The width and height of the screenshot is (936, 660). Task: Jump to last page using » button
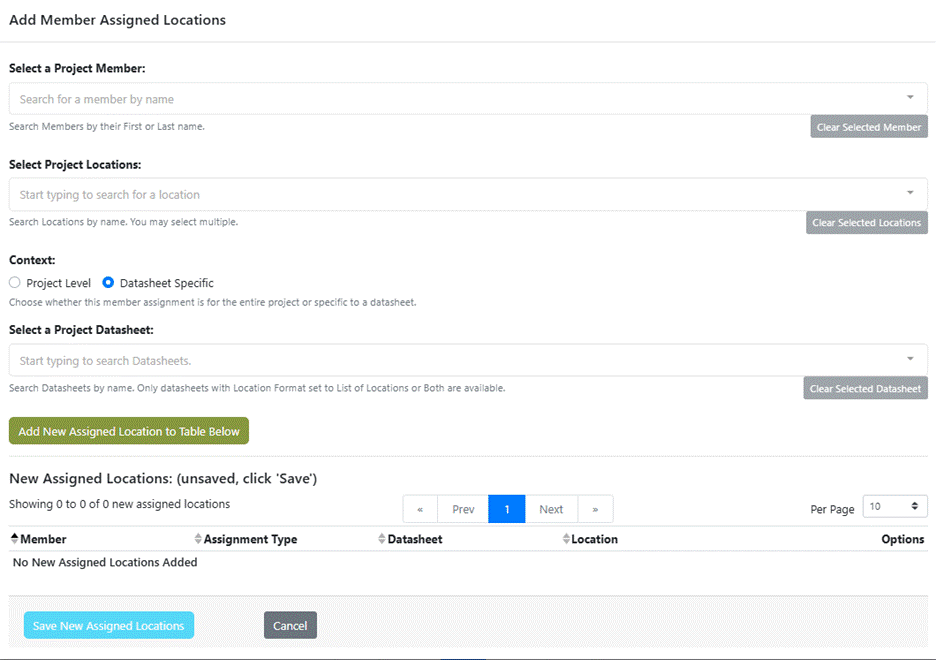[x=595, y=509]
